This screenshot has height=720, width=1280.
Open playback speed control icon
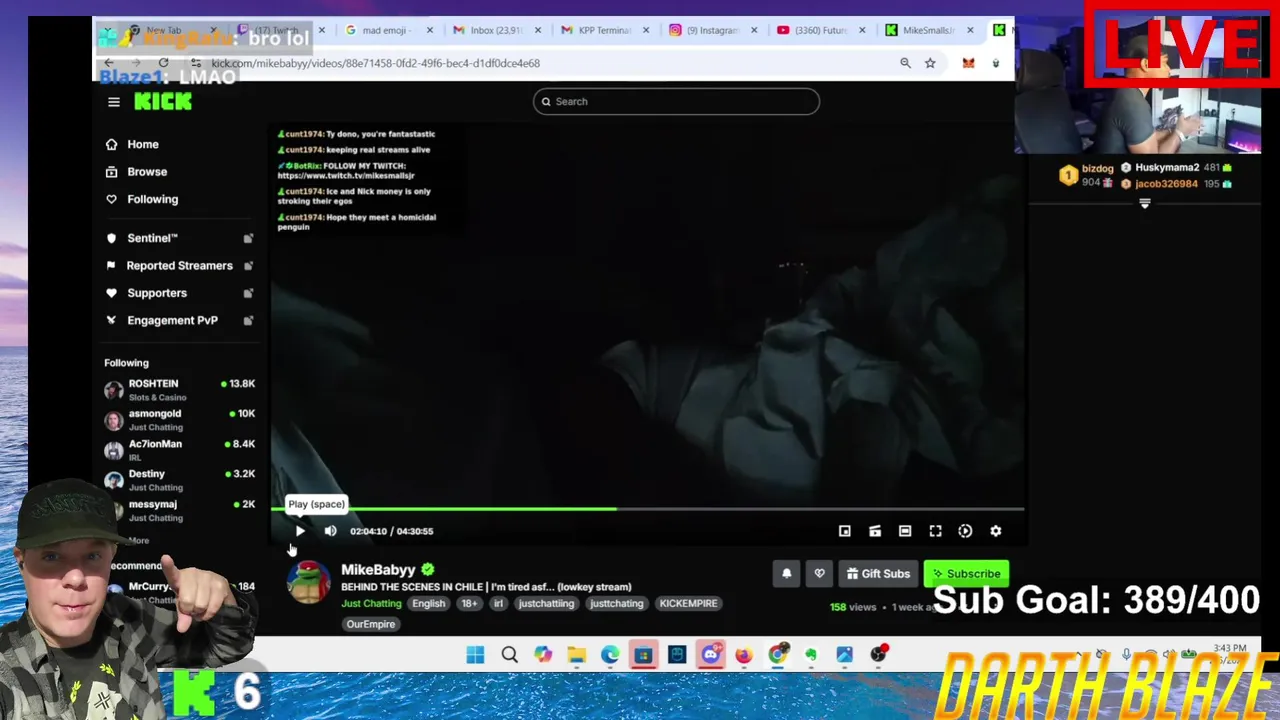[965, 531]
